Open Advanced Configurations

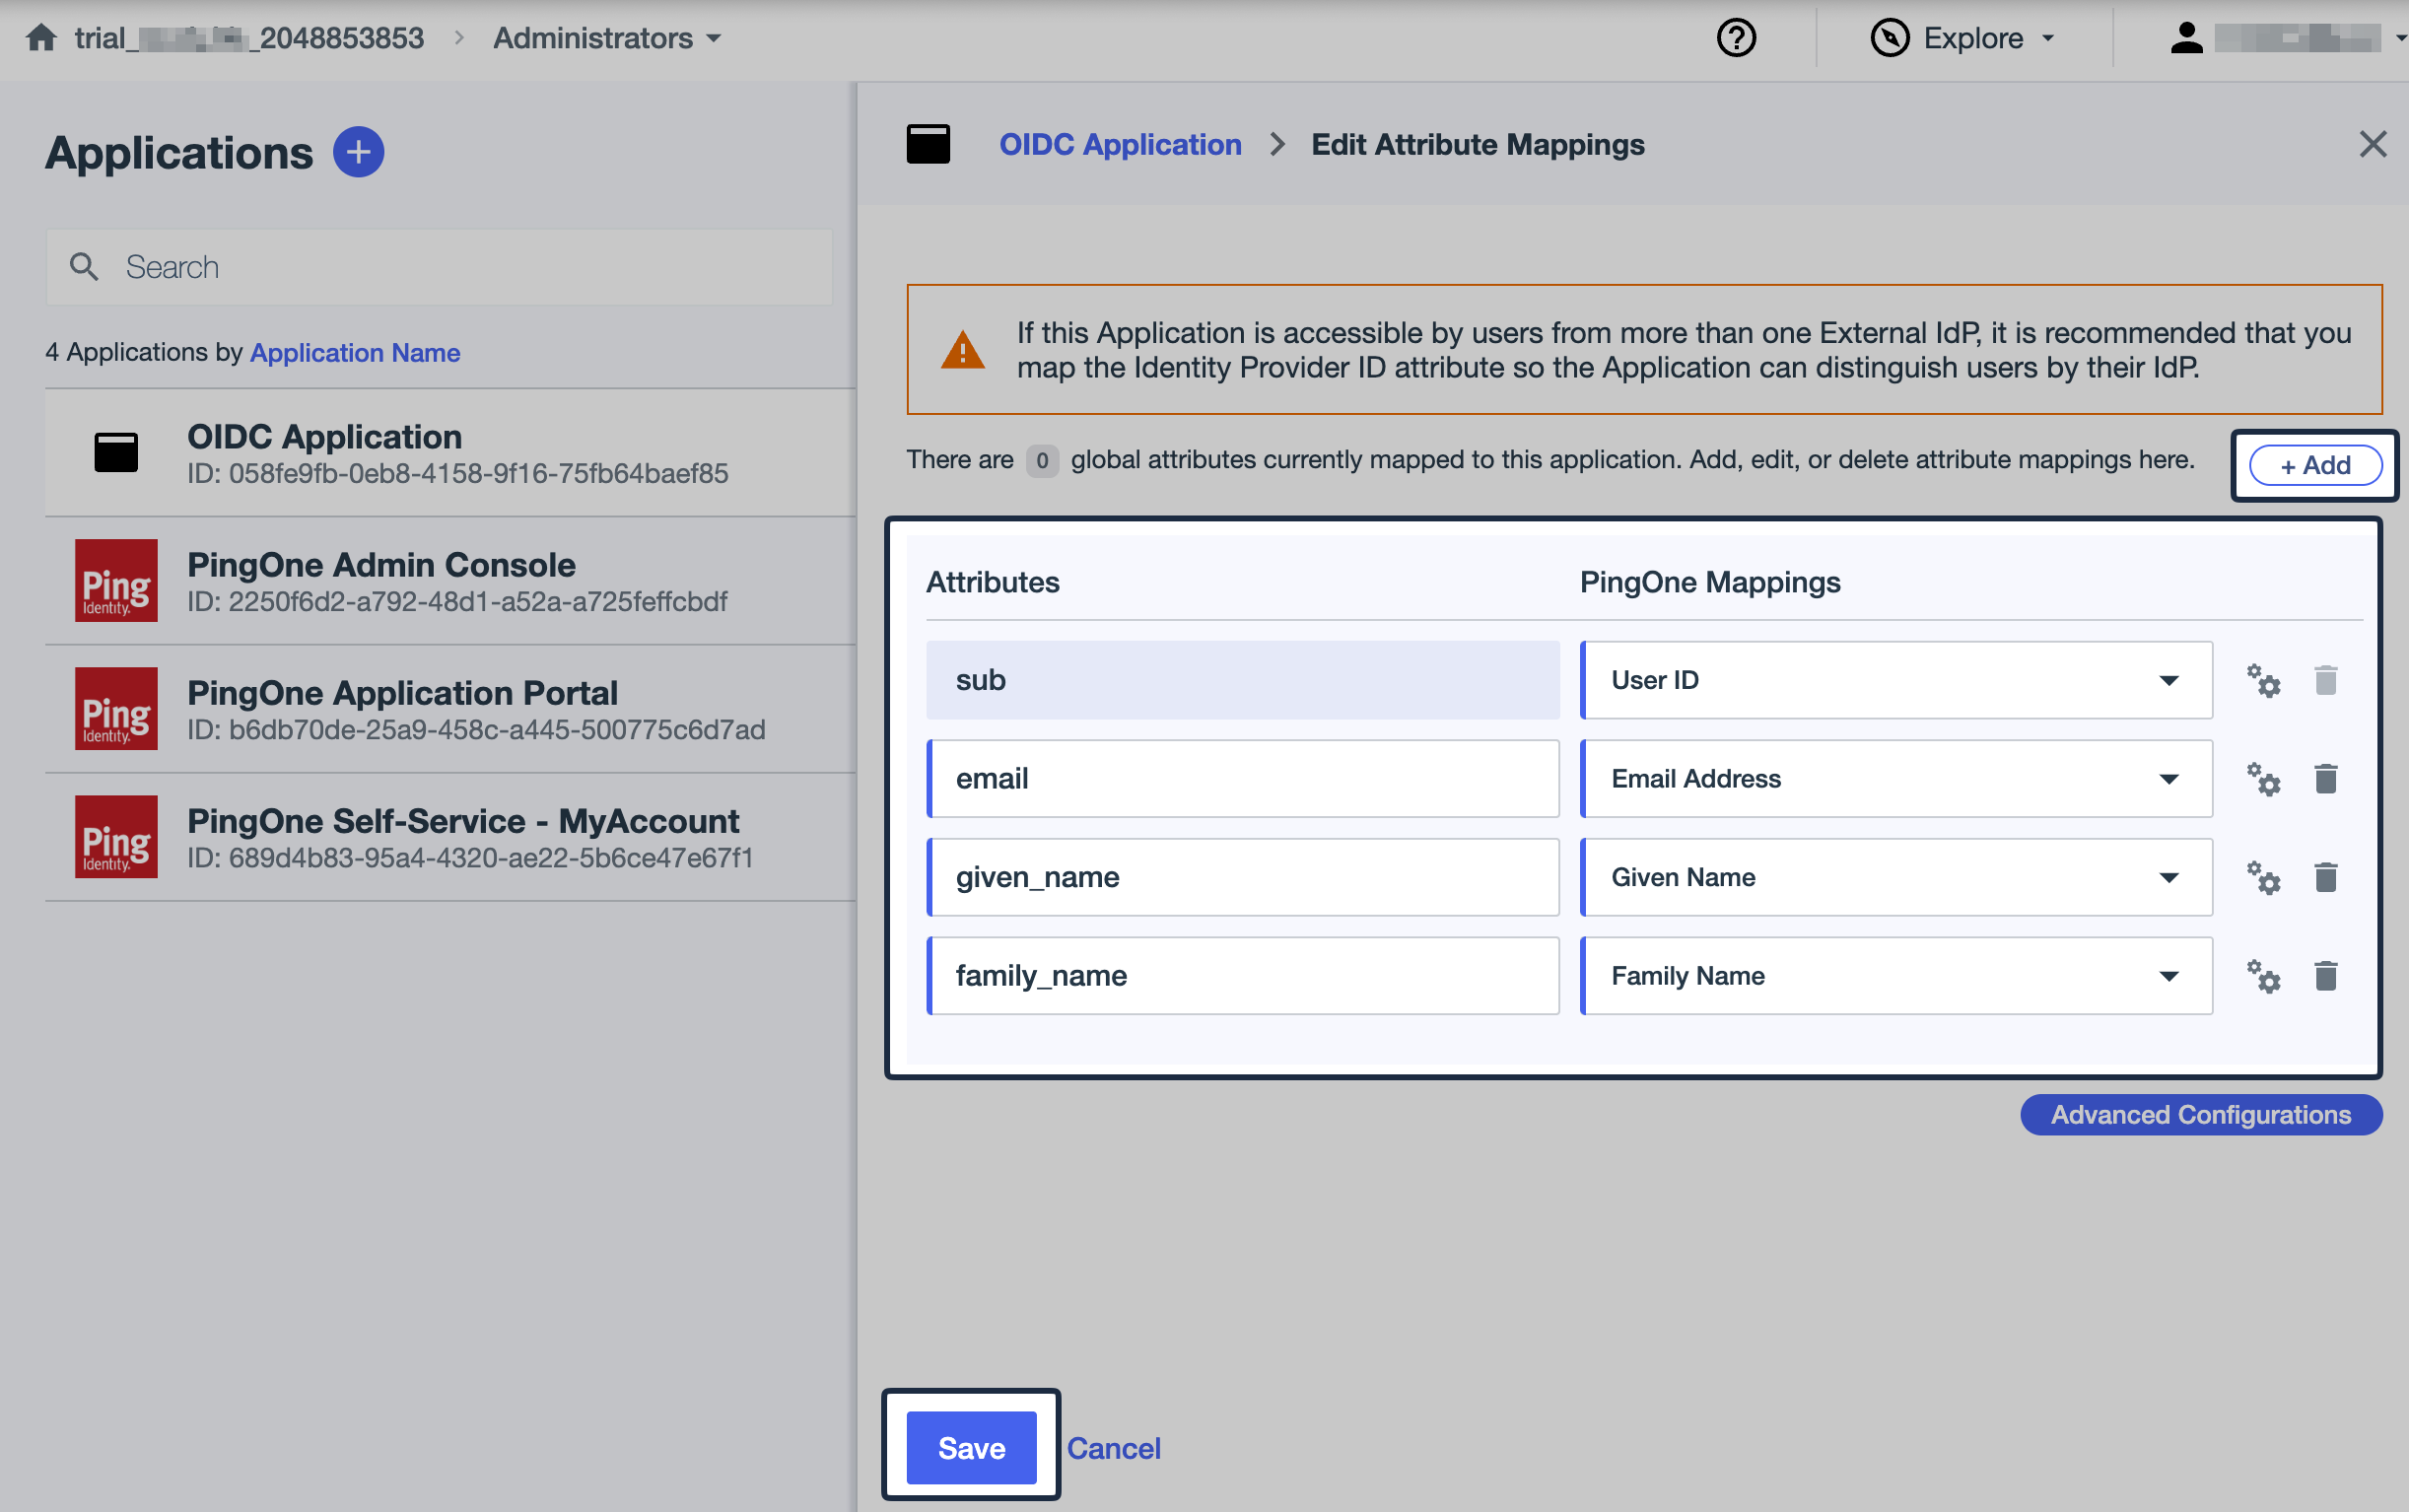point(2199,1114)
